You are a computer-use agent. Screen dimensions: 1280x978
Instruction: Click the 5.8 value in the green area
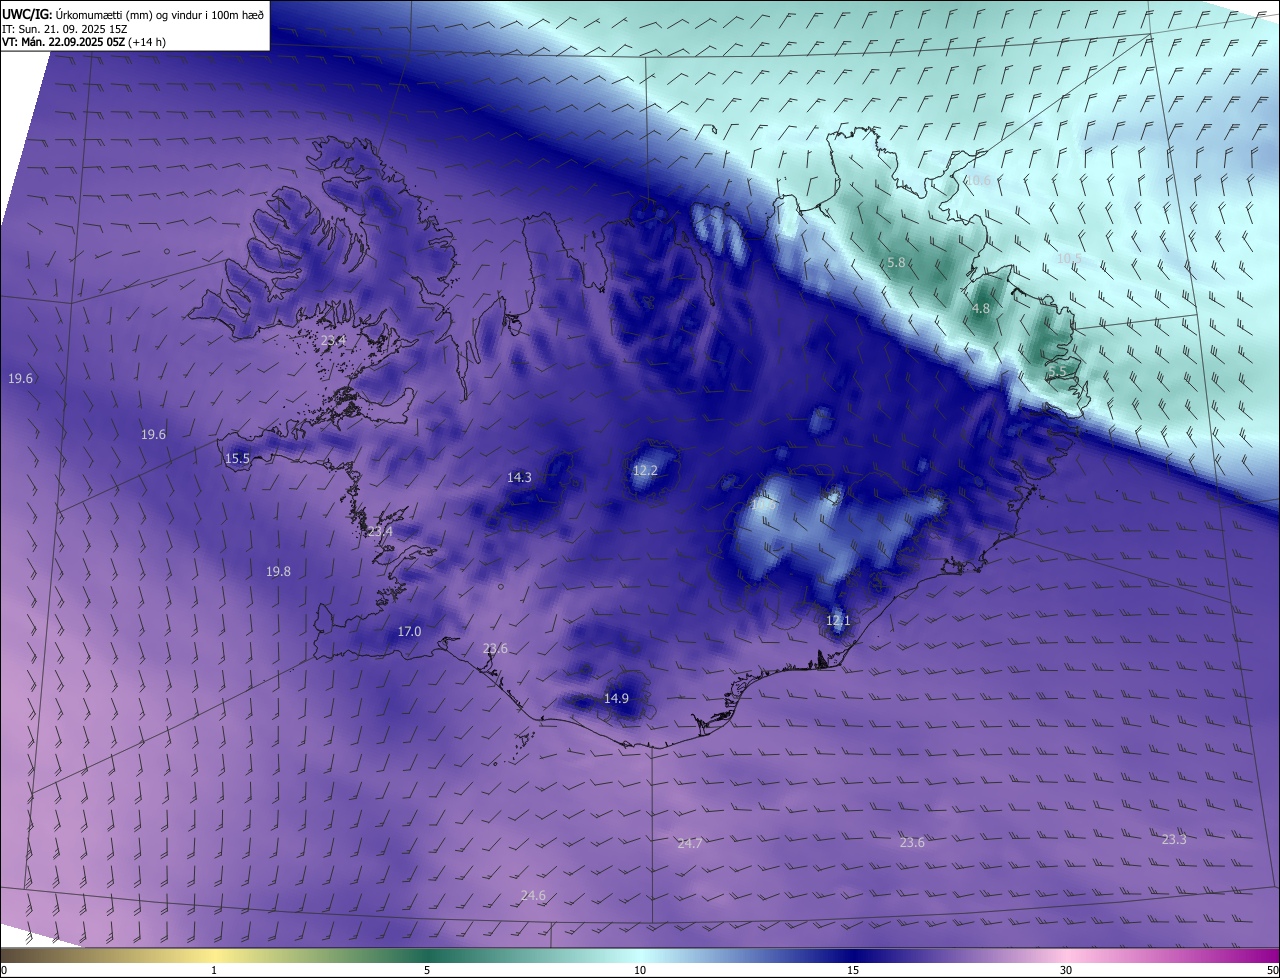tap(896, 263)
